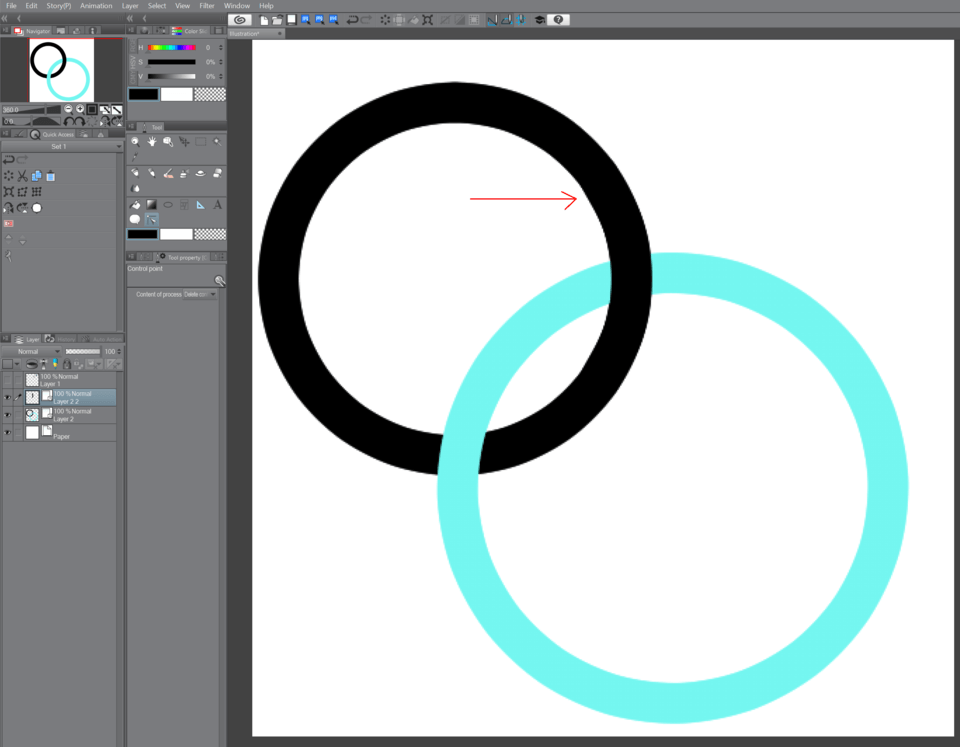Select the Zoom tool in the Tool panel
This screenshot has height=747, width=960.
pos(136,142)
